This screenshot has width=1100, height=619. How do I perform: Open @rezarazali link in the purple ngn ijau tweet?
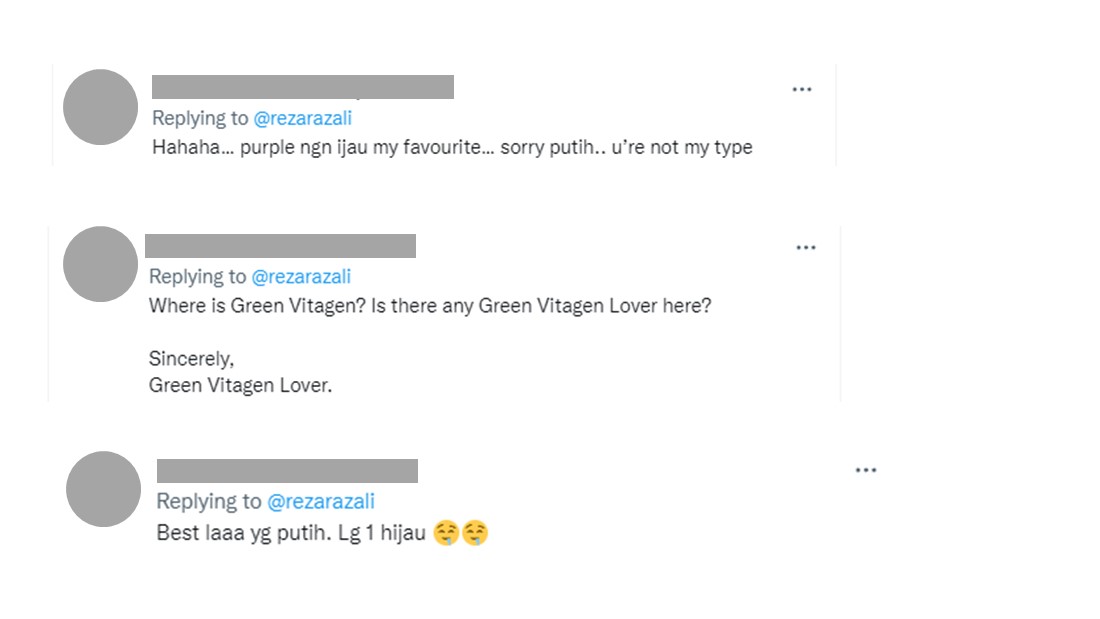(302, 118)
